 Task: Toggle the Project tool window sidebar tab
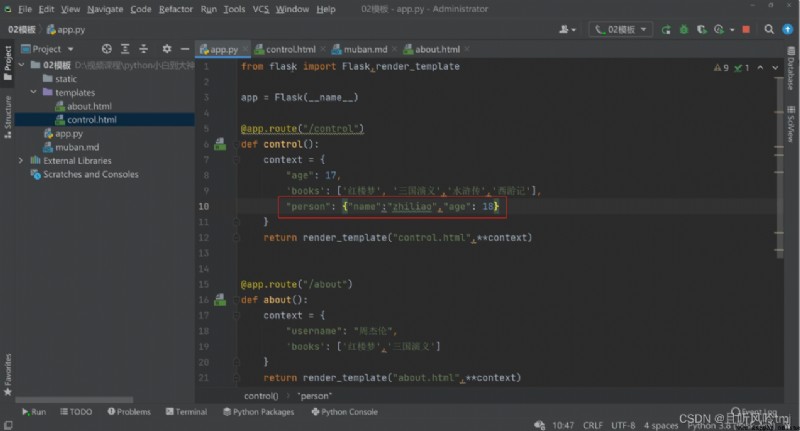click(8, 63)
